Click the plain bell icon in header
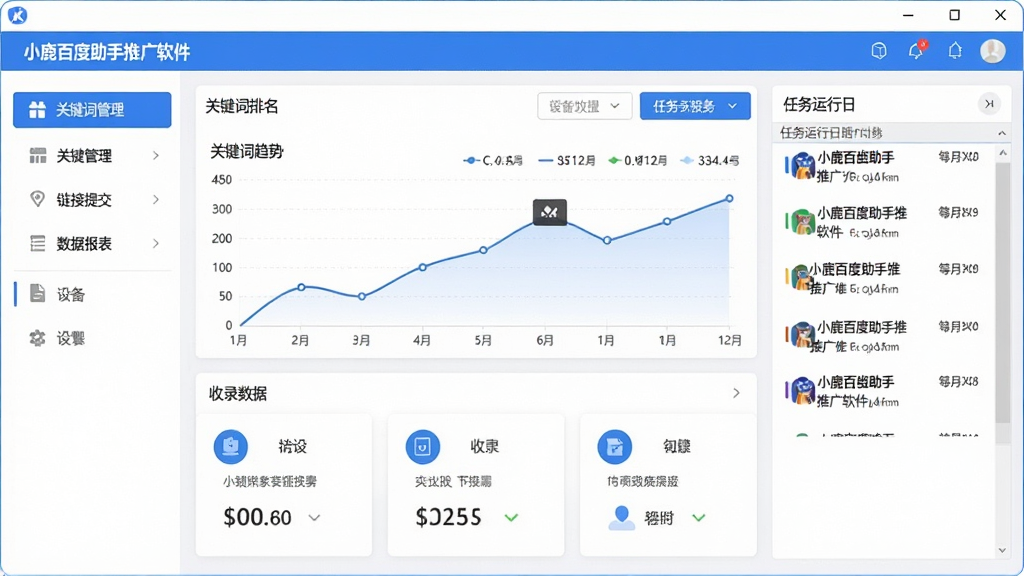 955,50
